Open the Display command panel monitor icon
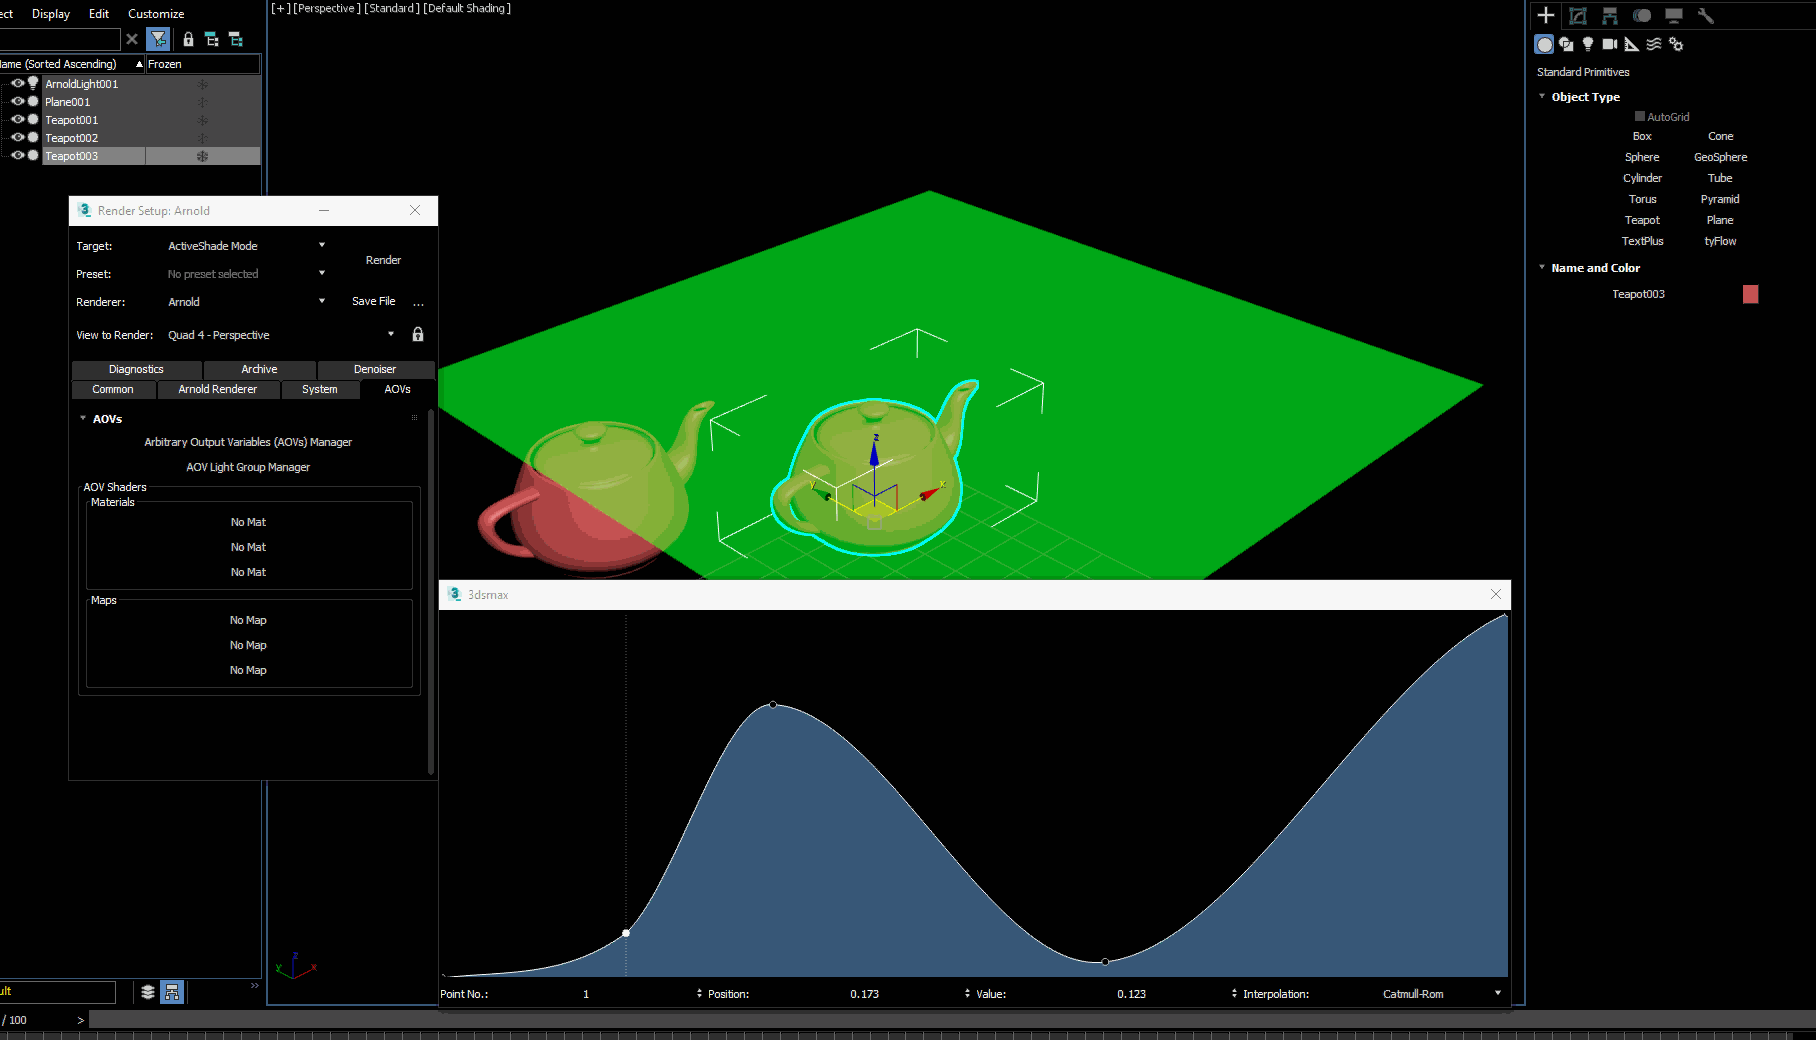 tap(1674, 15)
